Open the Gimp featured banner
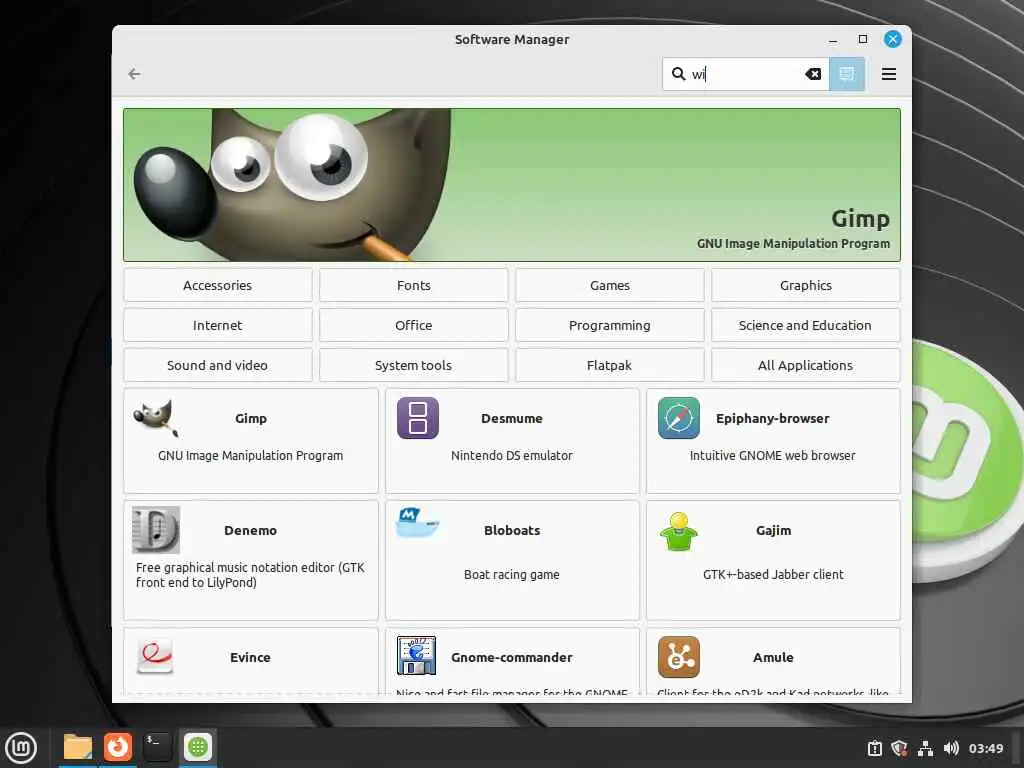The height and width of the screenshot is (768, 1024). 511,185
